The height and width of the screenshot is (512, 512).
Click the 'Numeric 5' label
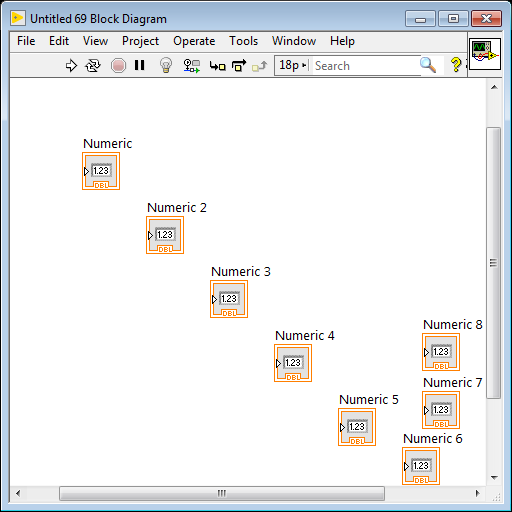pyautogui.click(x=369, y=400)
